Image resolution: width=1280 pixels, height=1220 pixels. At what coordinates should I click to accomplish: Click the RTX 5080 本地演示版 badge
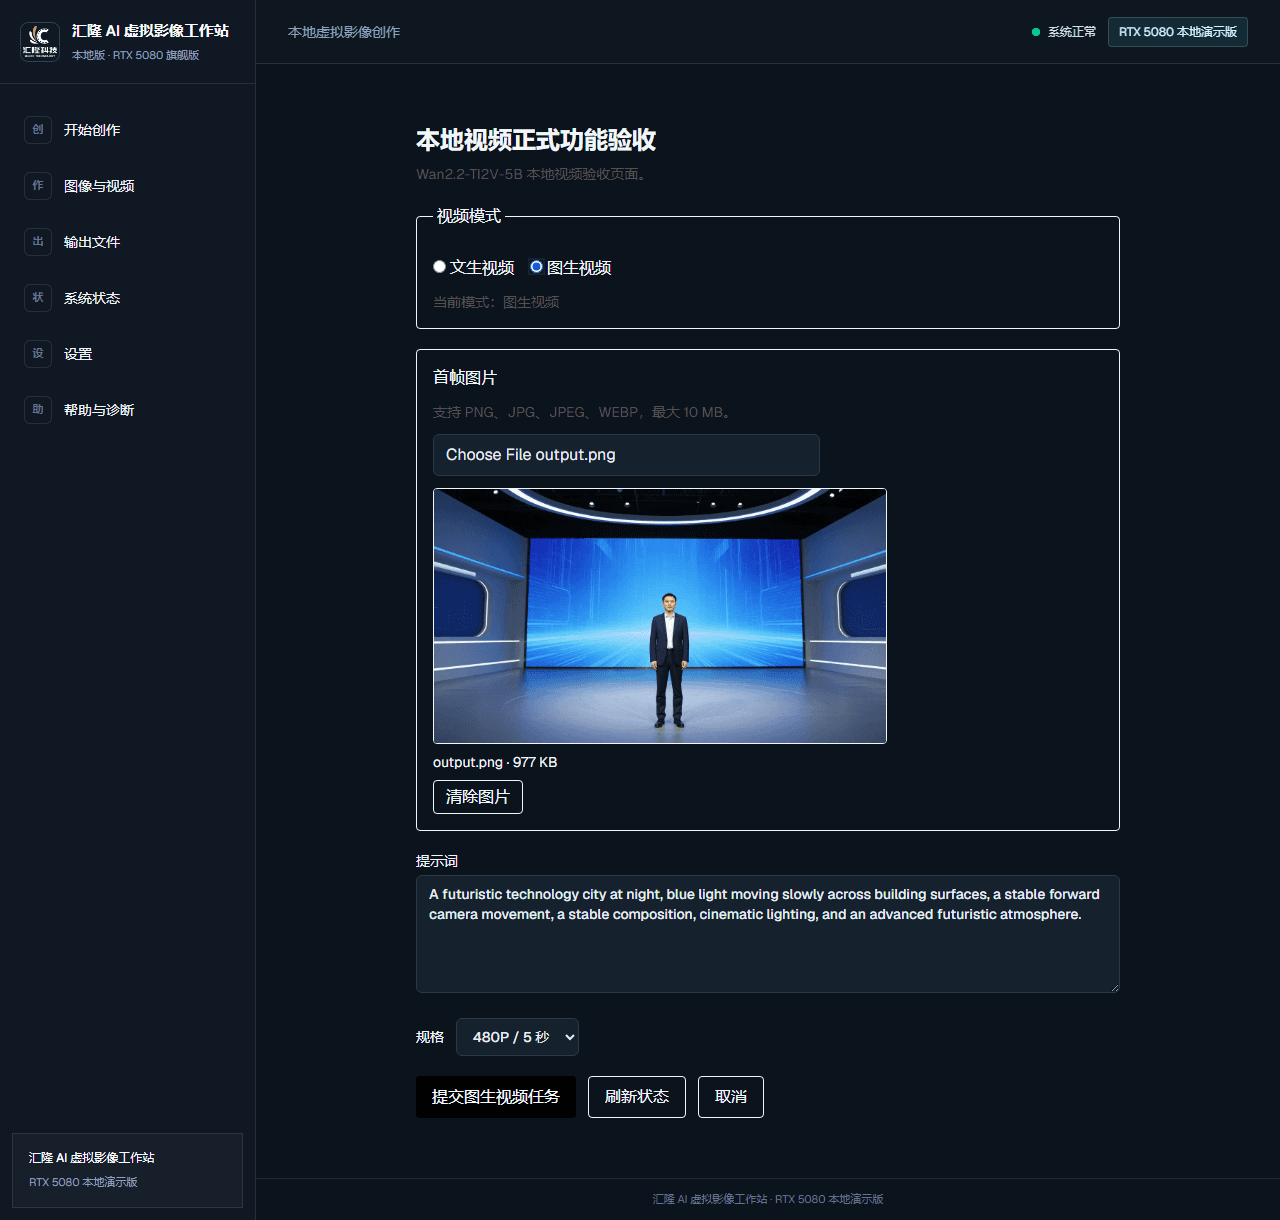tap(1178, 32)
